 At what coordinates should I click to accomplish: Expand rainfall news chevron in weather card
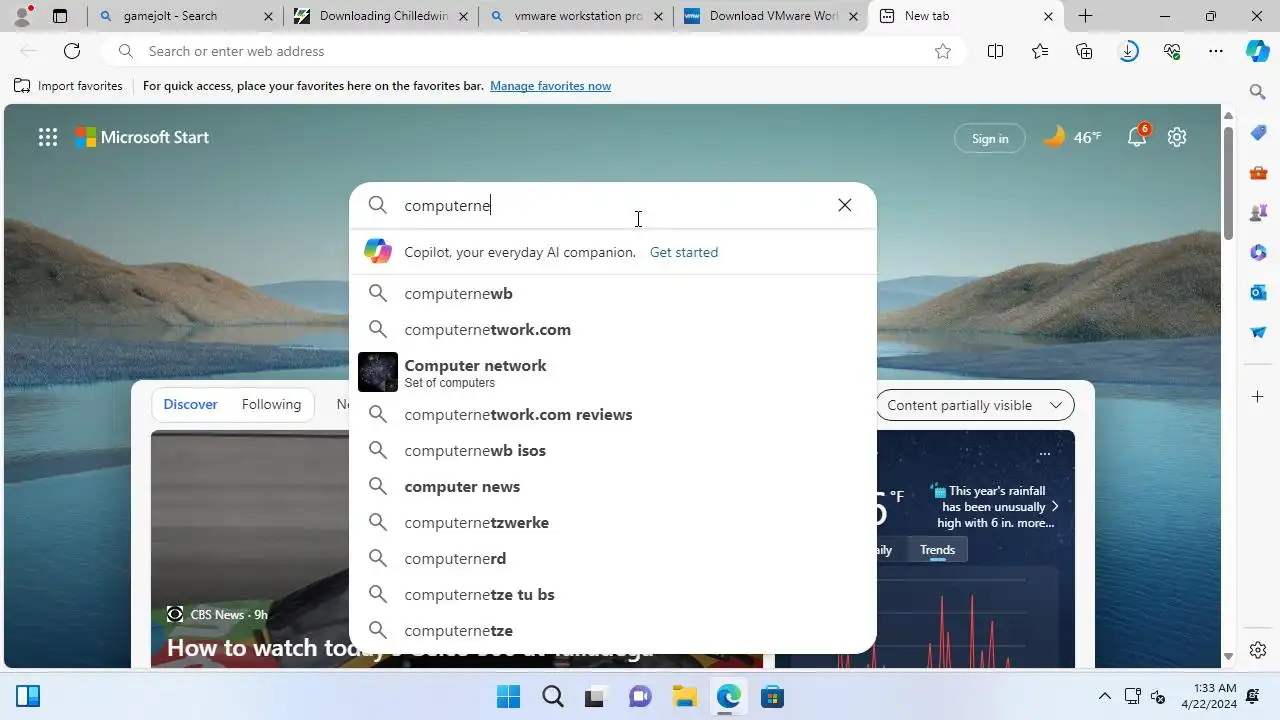pos(1055,507)
